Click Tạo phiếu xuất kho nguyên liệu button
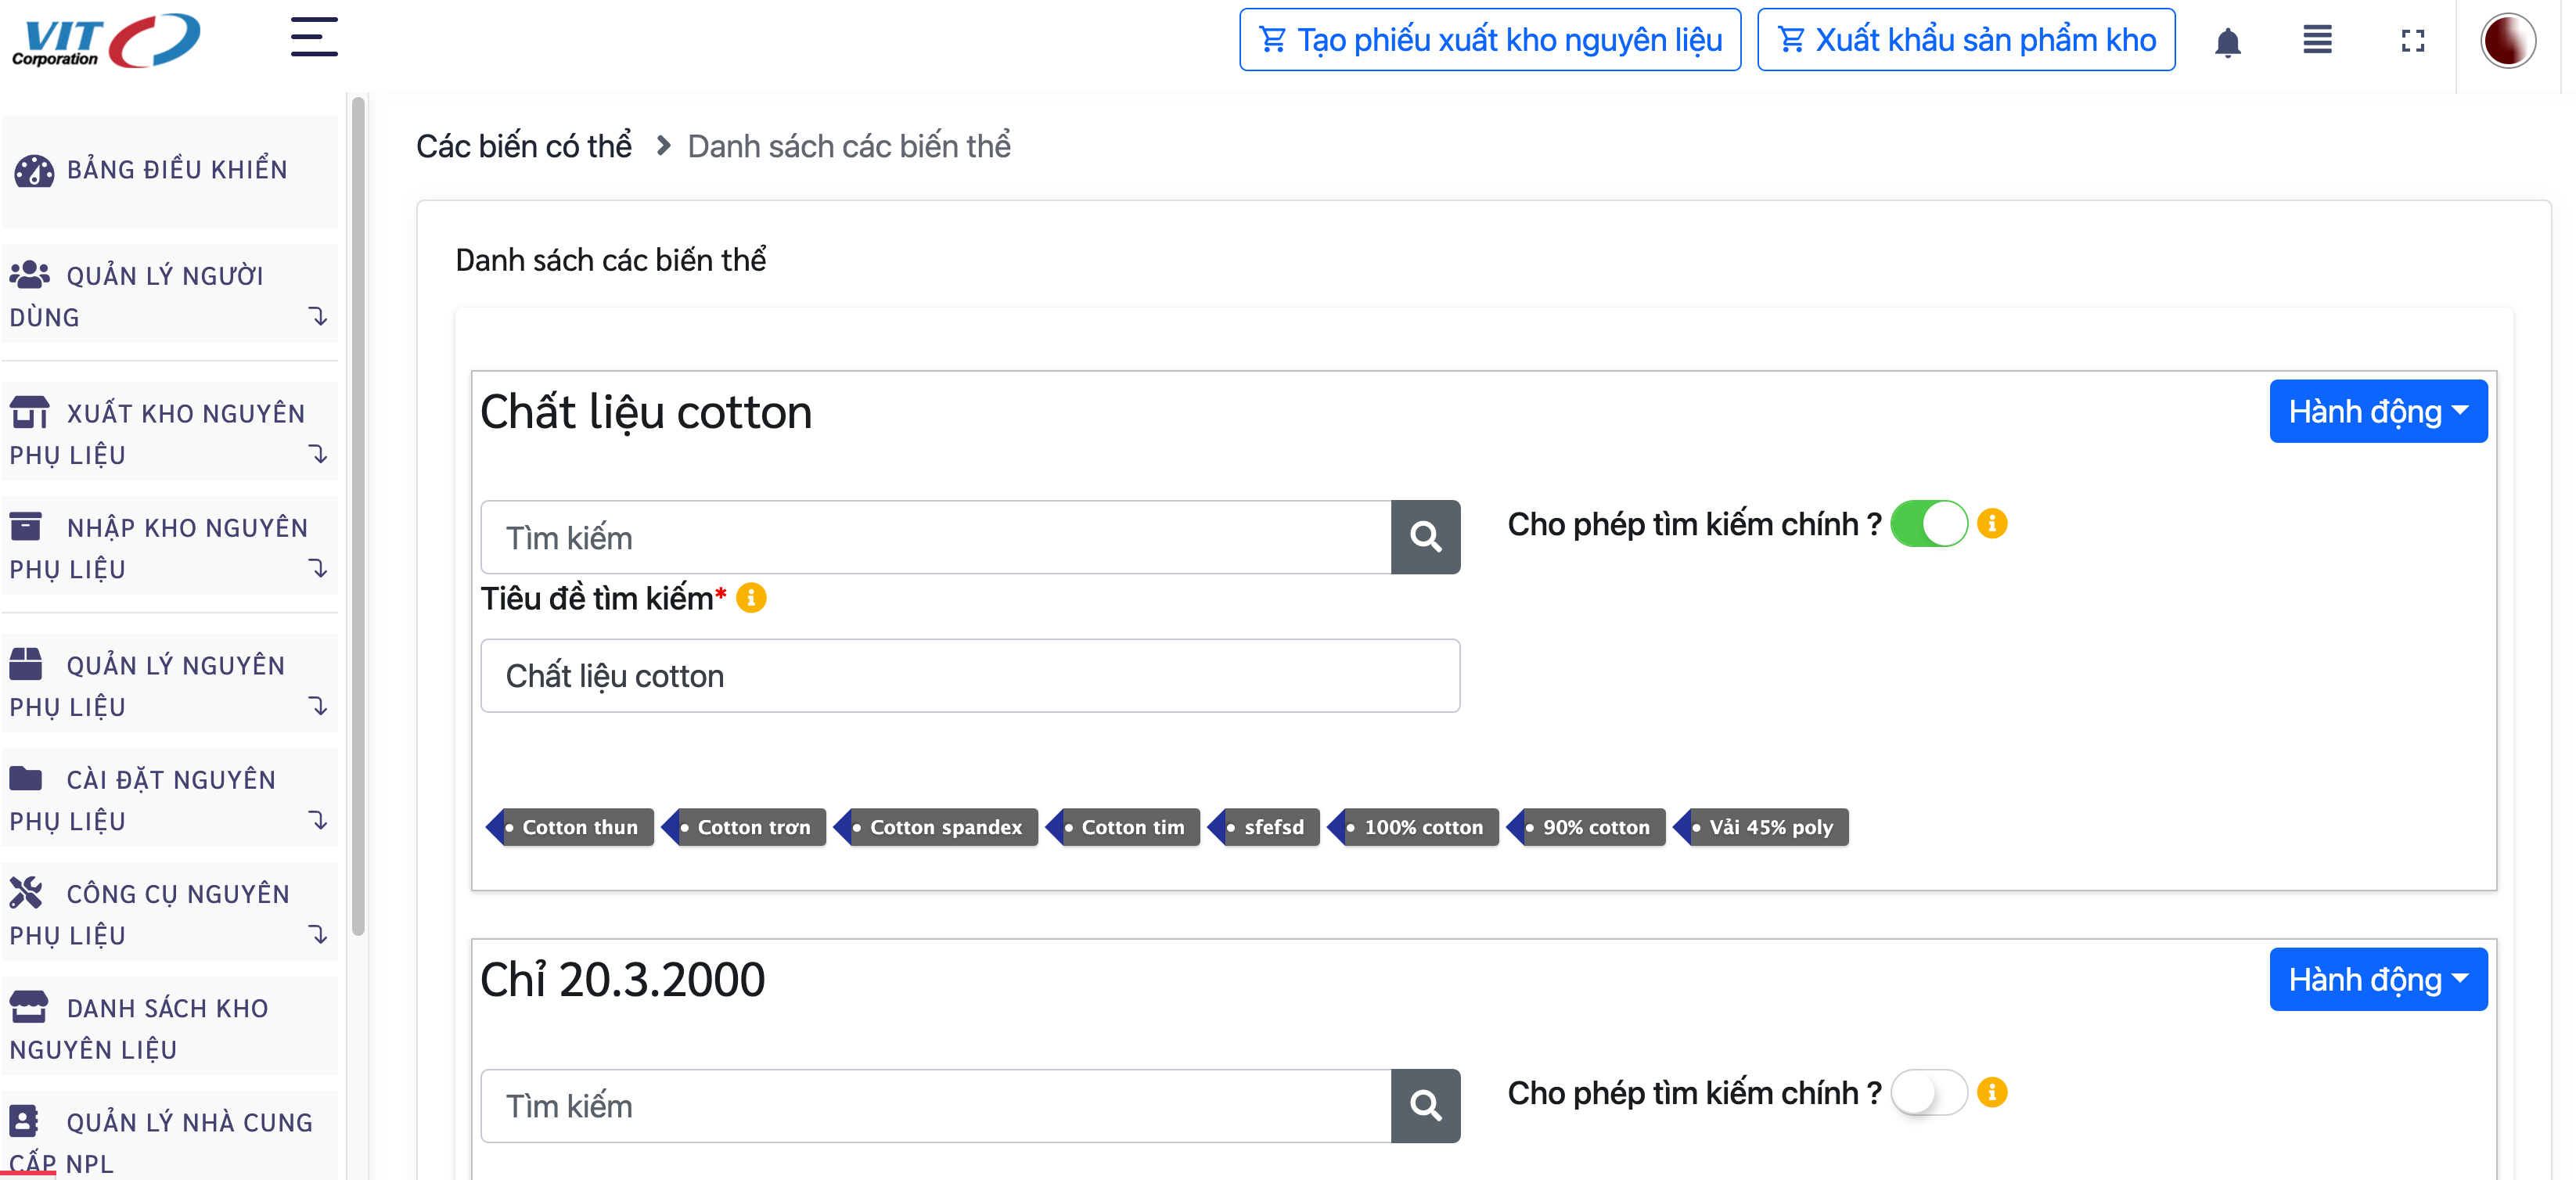 click(x=1489, y=40)
